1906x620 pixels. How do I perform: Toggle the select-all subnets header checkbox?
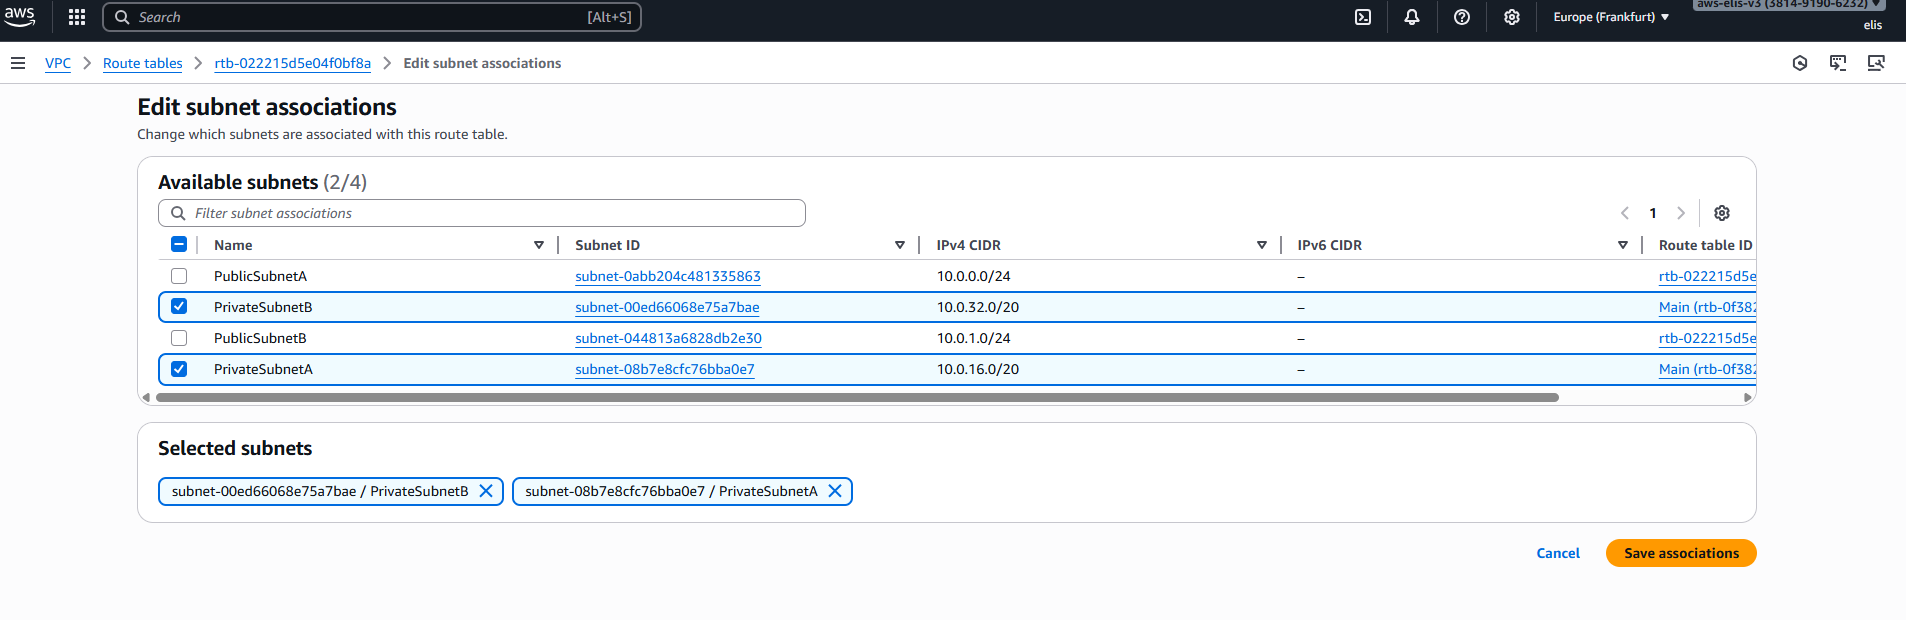pos(179,245)
